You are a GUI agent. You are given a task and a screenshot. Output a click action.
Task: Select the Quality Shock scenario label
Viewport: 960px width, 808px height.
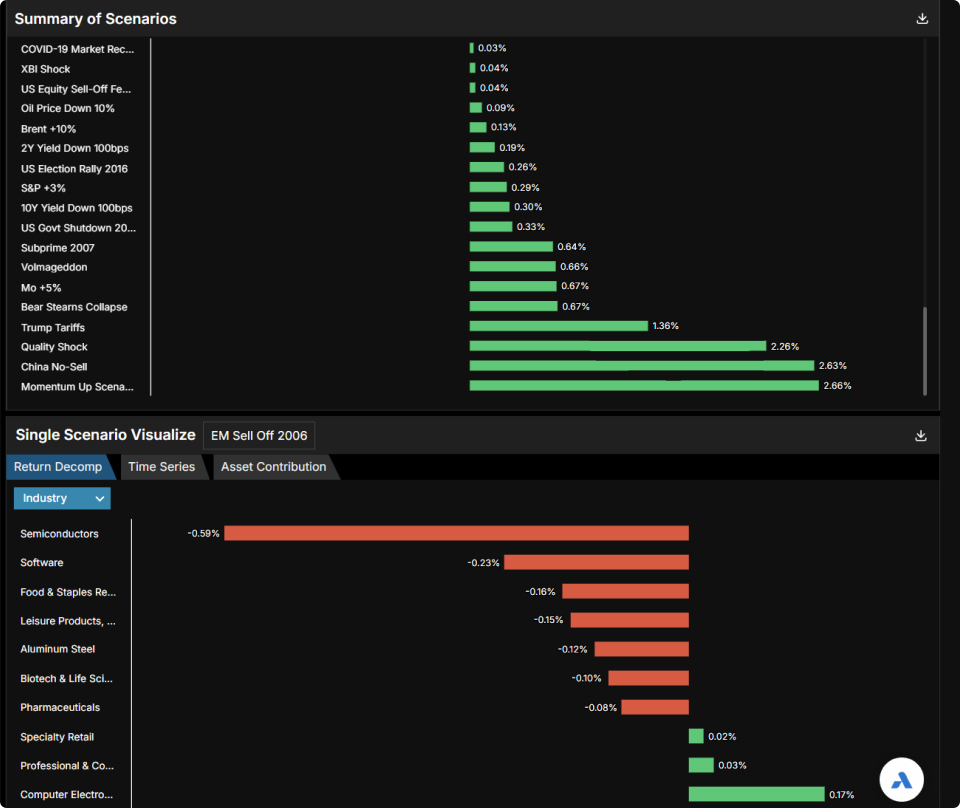click(x=54, y=346)
